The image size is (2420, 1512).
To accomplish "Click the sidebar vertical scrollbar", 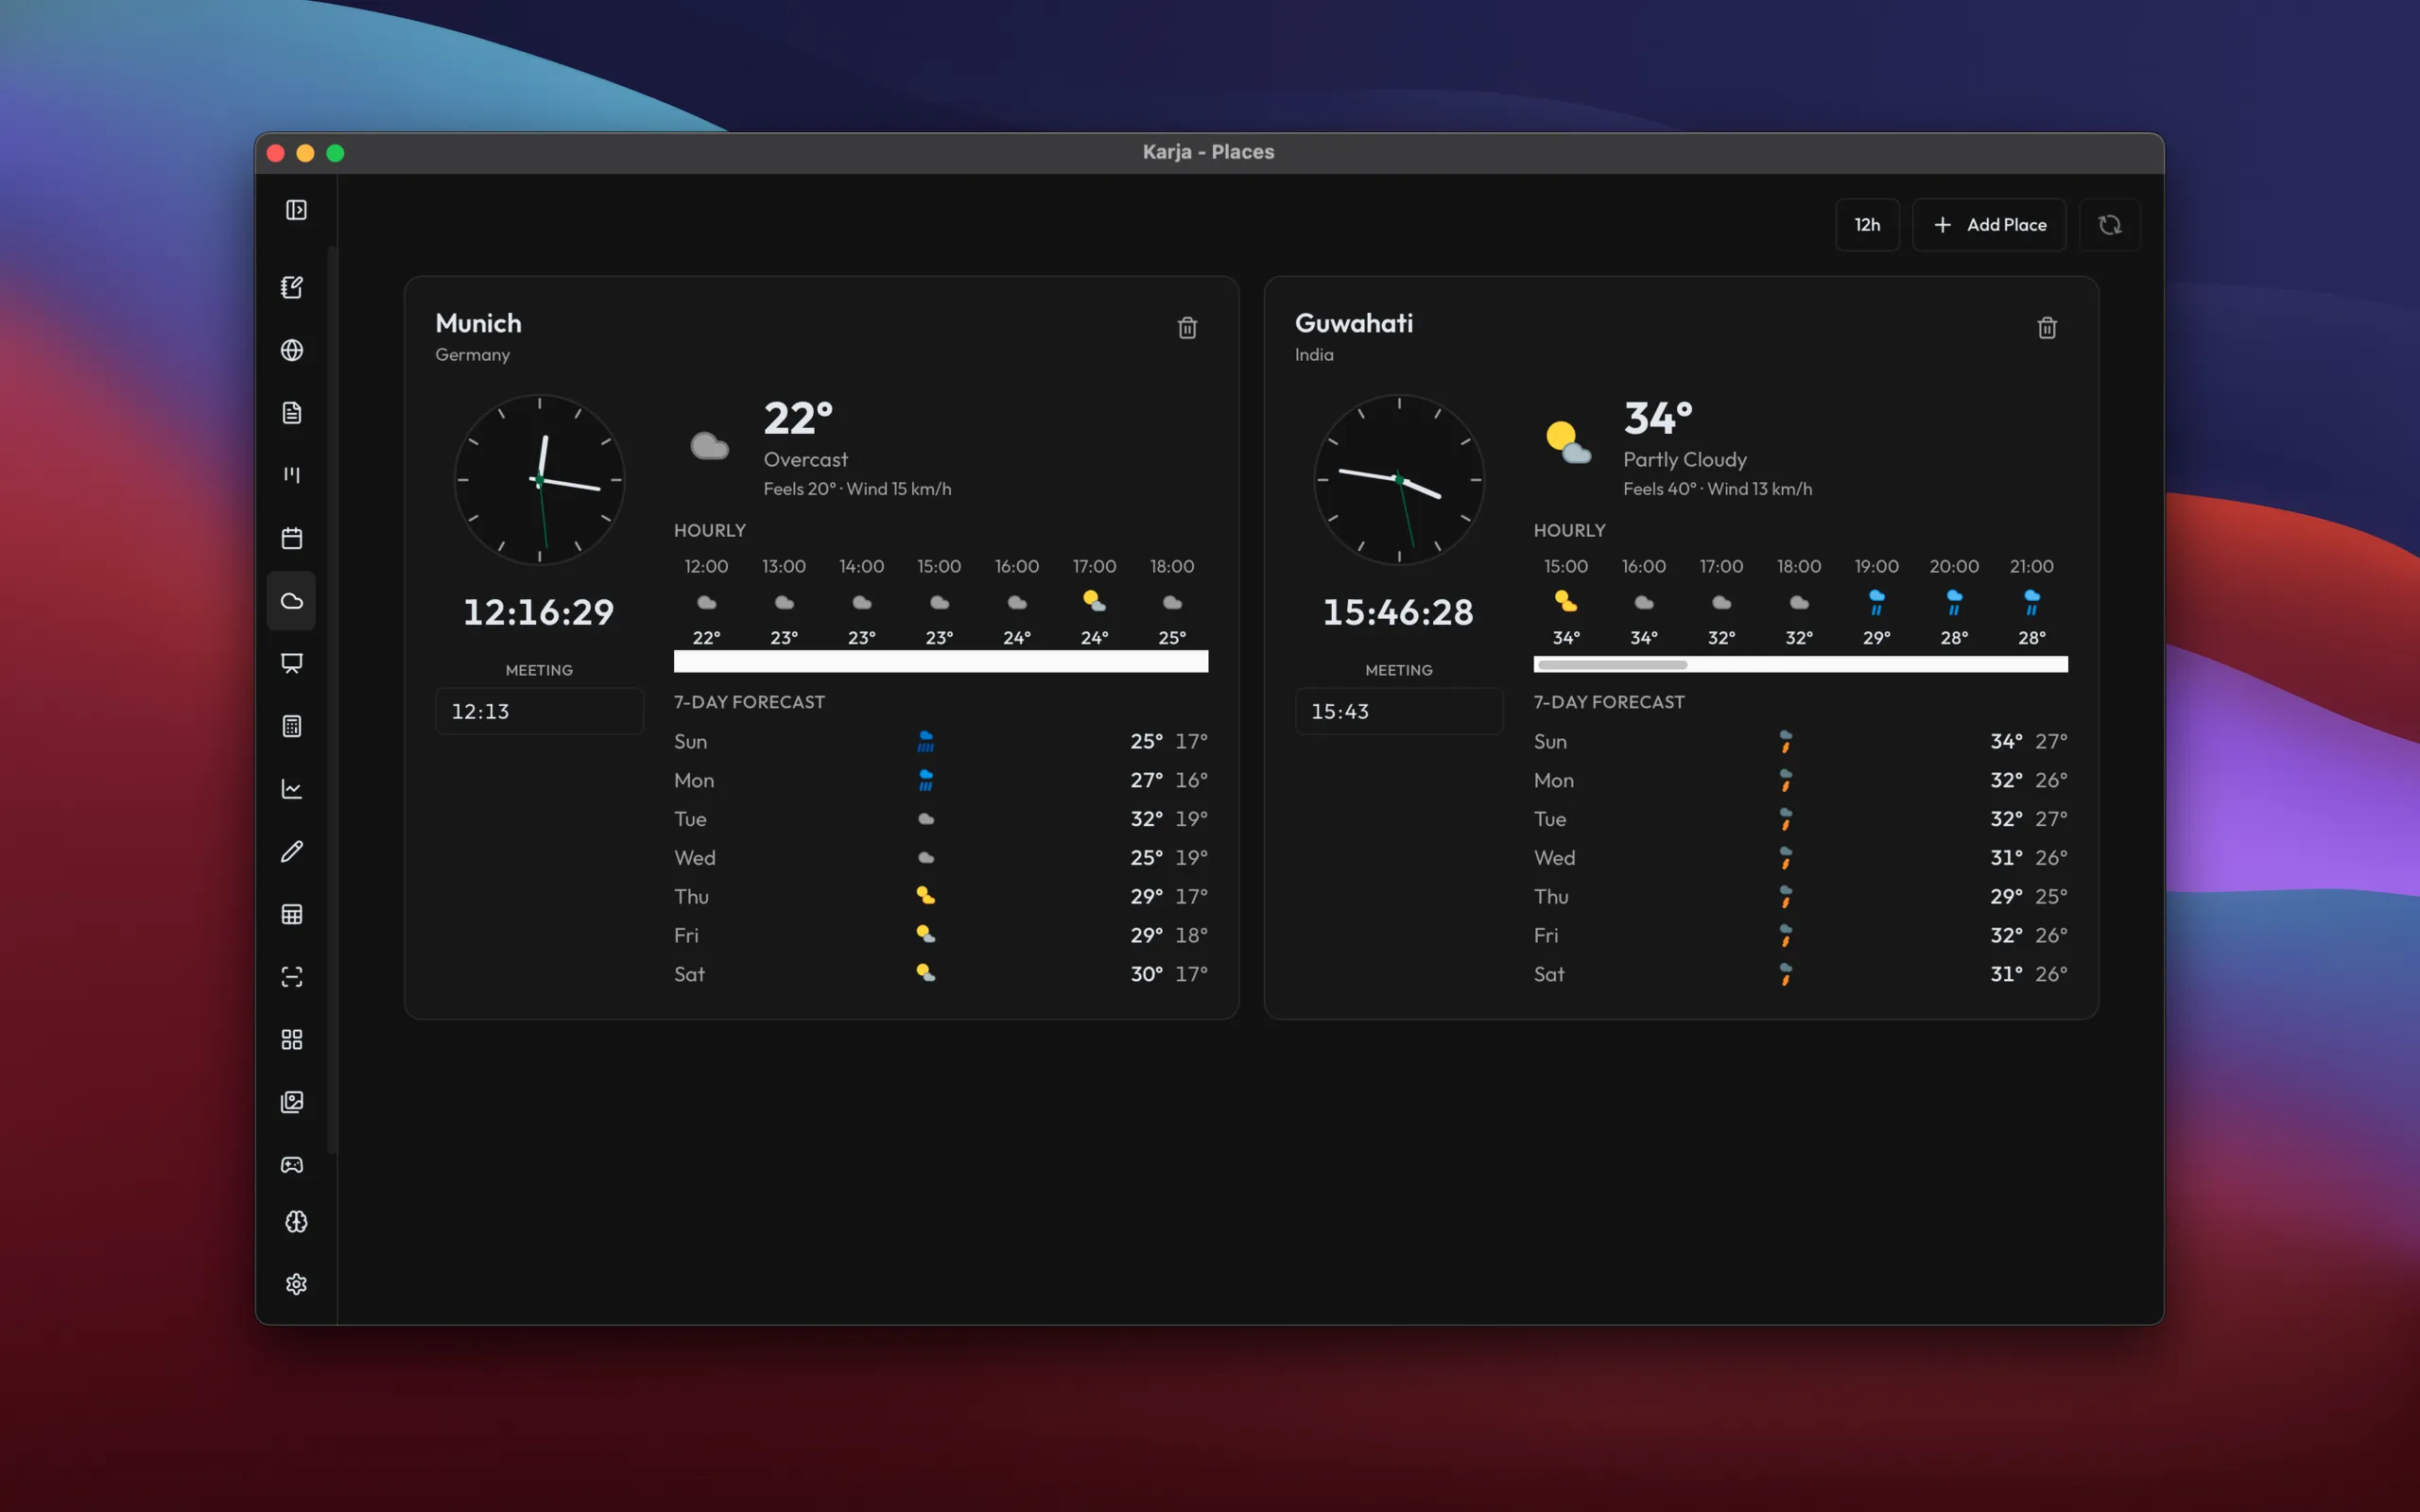I will [x=332, y=700].
